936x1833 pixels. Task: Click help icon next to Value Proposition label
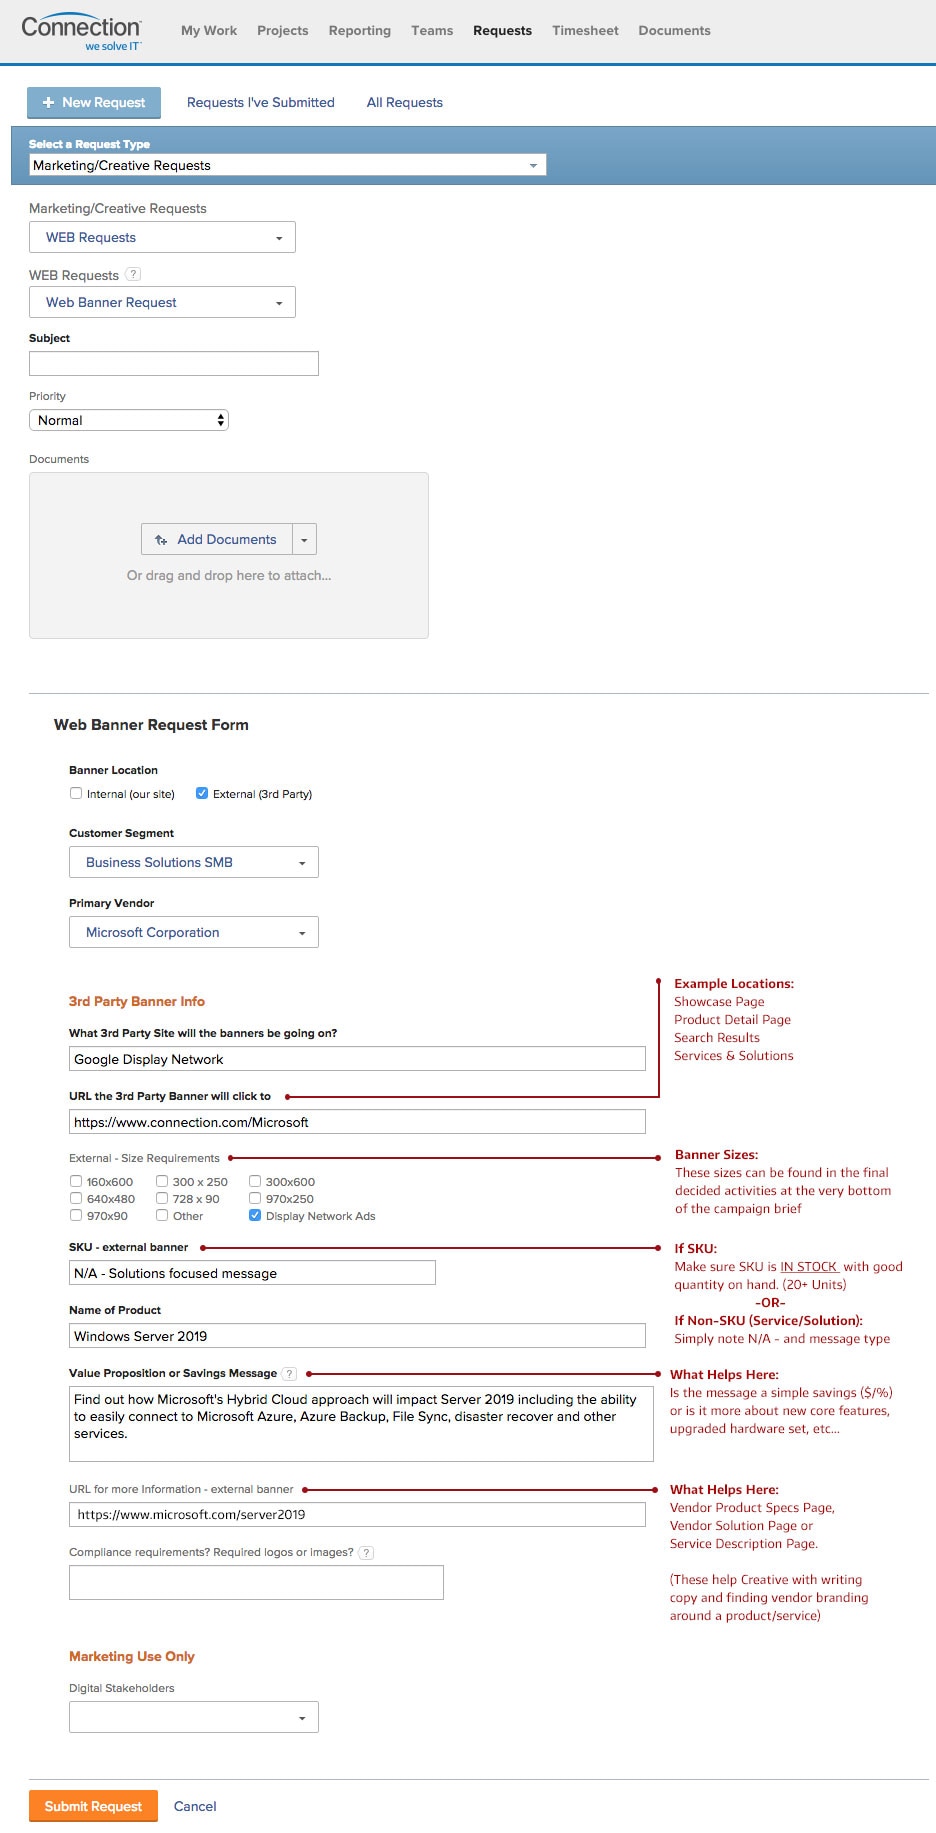[x=290, y=1374]
